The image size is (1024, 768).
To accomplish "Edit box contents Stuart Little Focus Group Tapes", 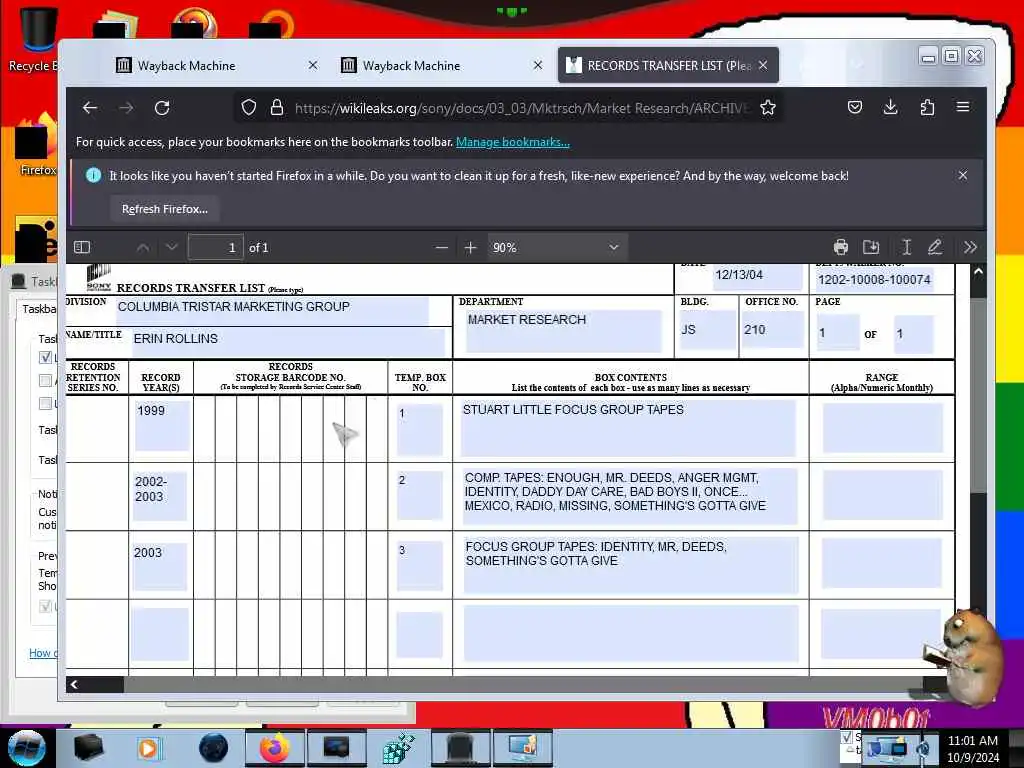I will pos(628,428).
